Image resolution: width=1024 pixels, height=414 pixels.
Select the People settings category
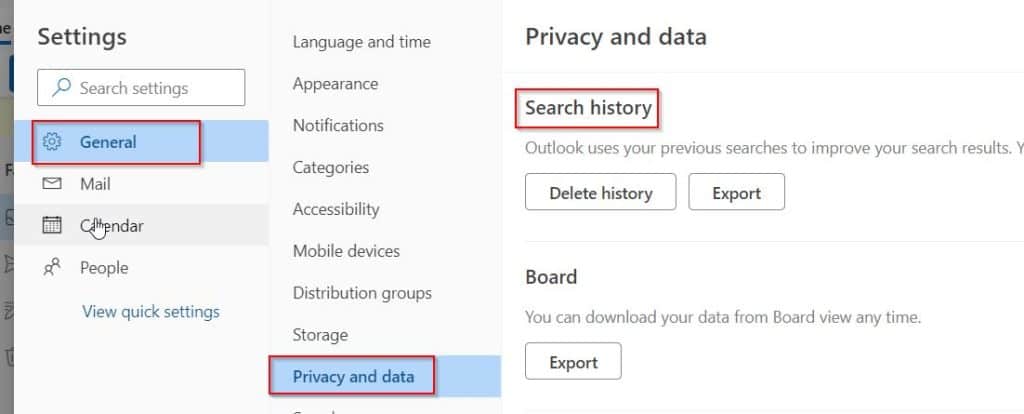coord(142,267)
